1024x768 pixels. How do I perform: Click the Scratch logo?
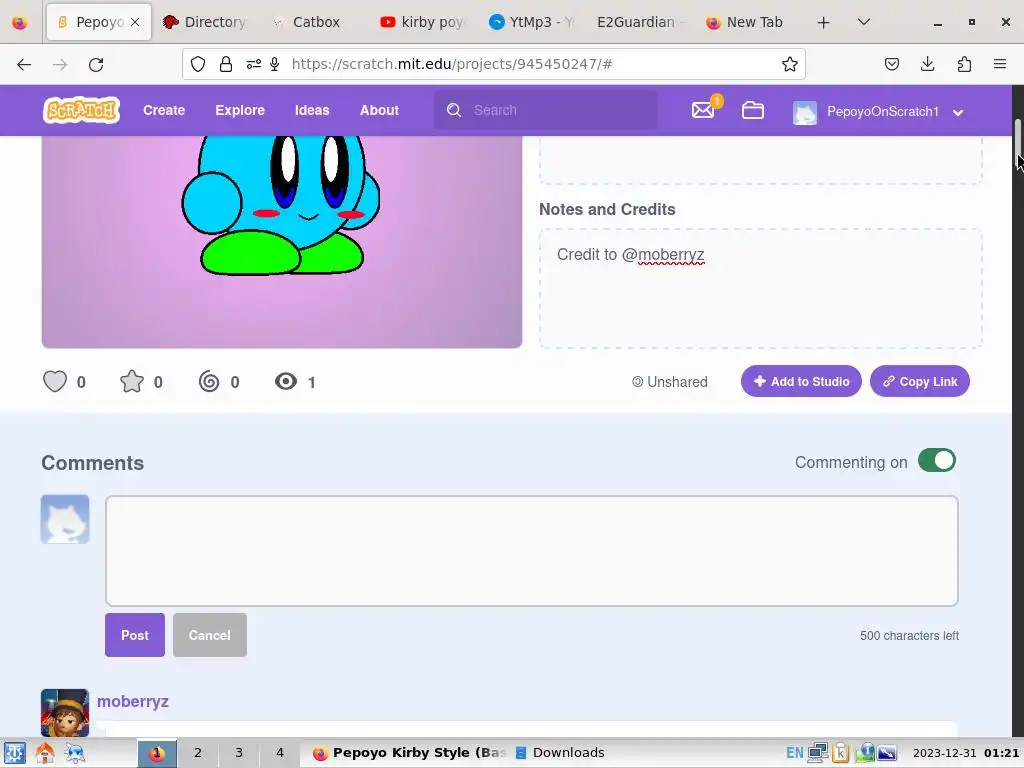(x=81, y=110)
